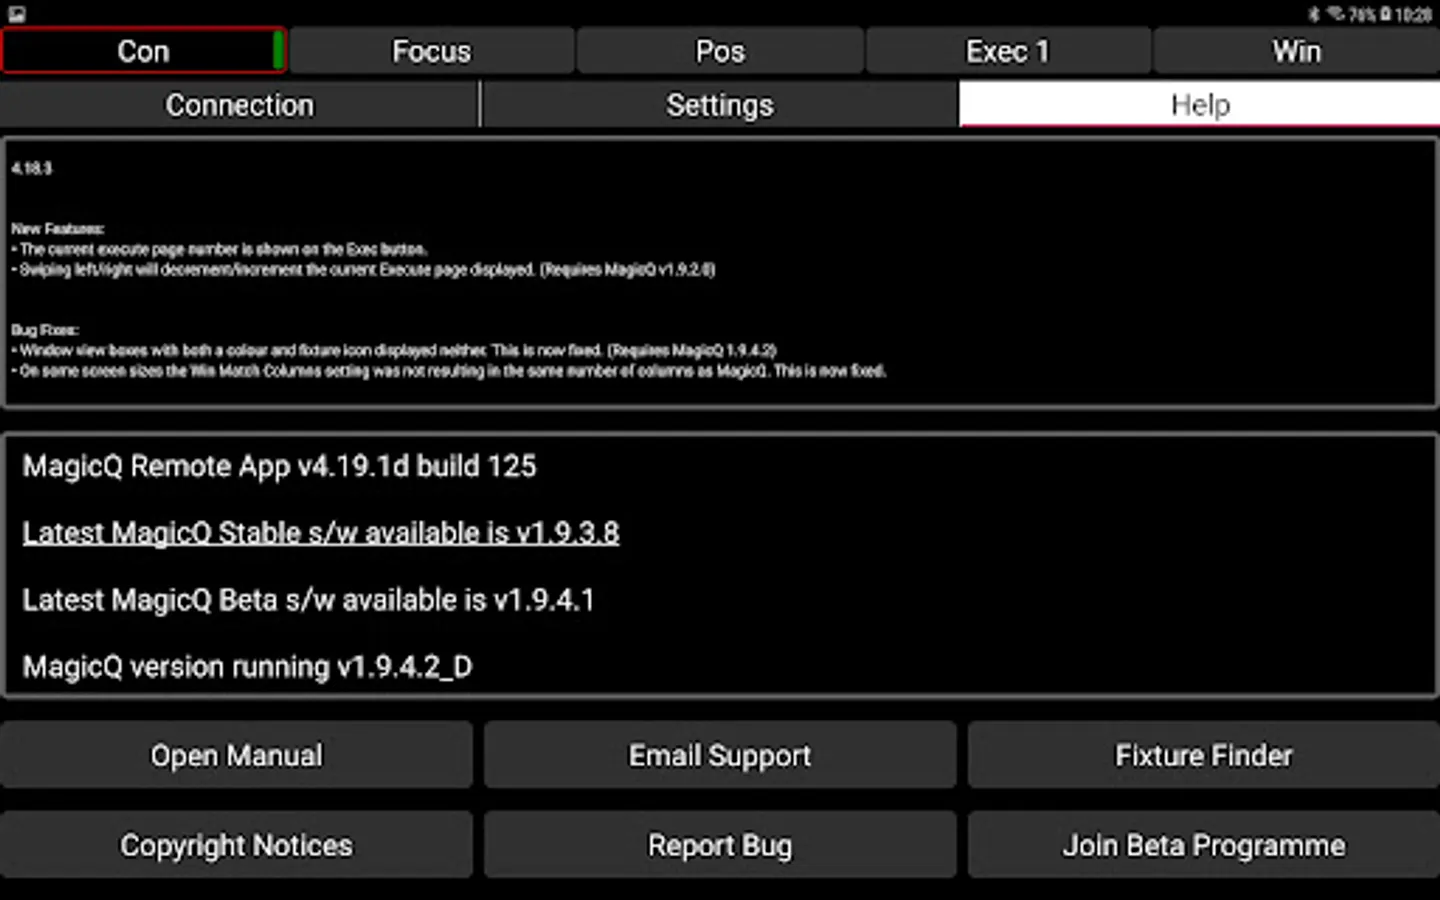This screenshot has width=1440, height=900.
Task: Click the Swiping left/right release note line
Action: (364, 270)
